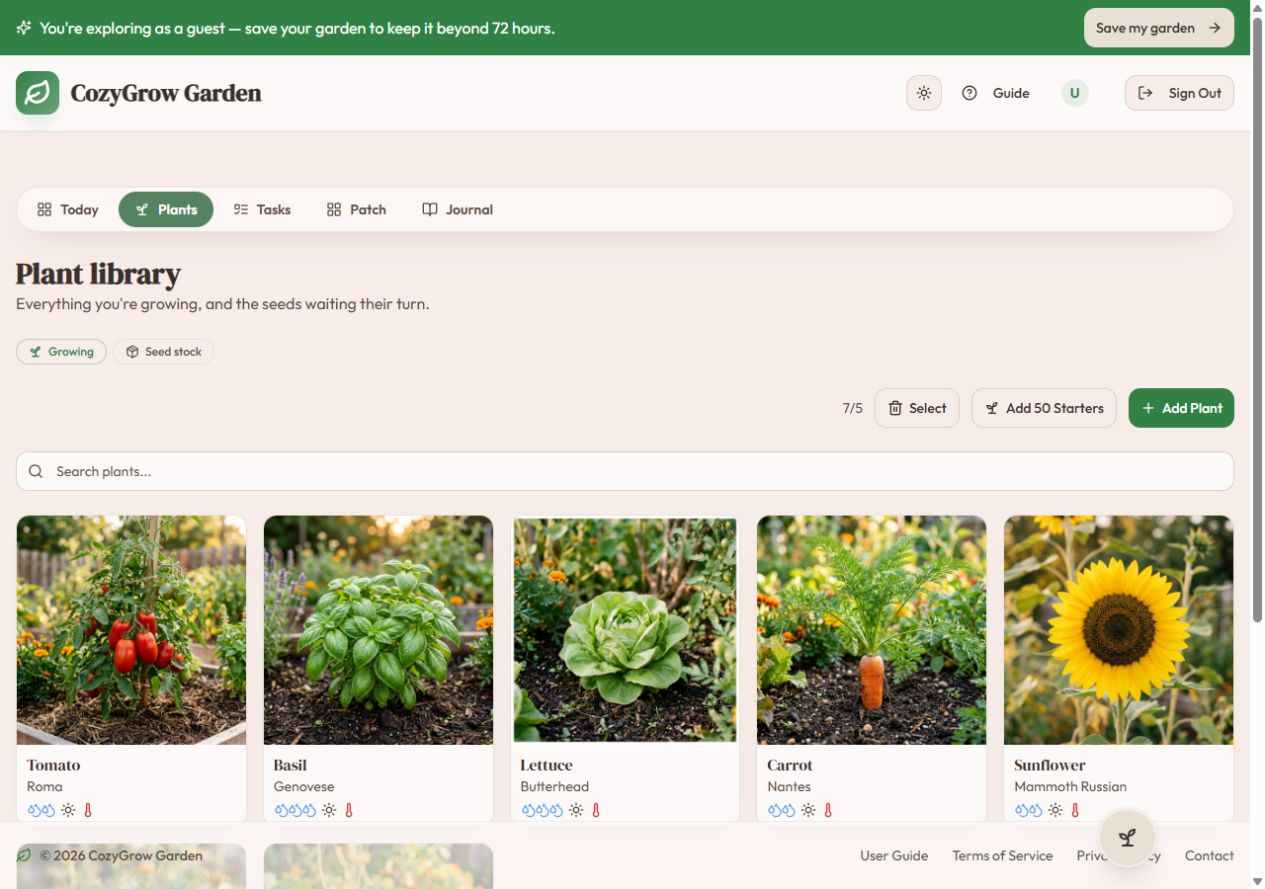Click the Basil card title
This screenshot has height=889, width=1265.
291,765
